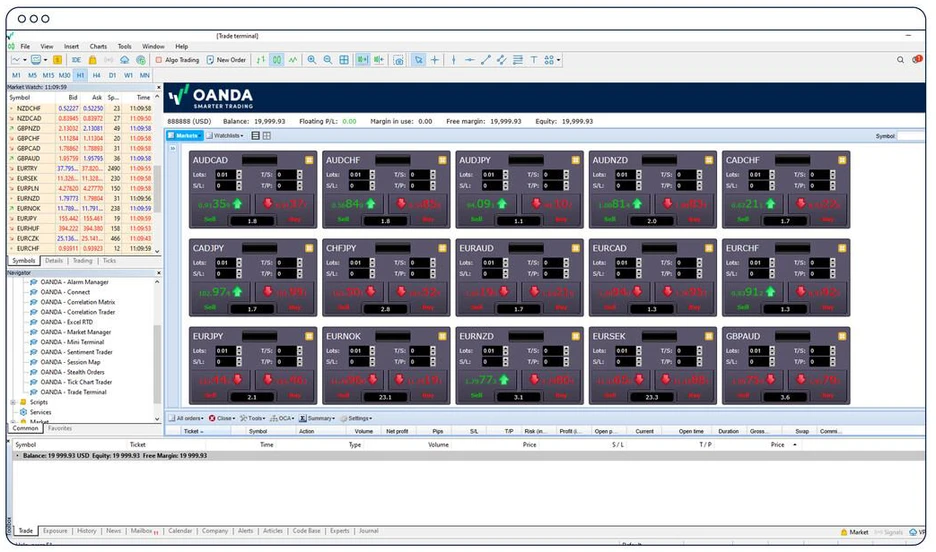
Task: Open the Markets dropdown
Action: (184, 136)
